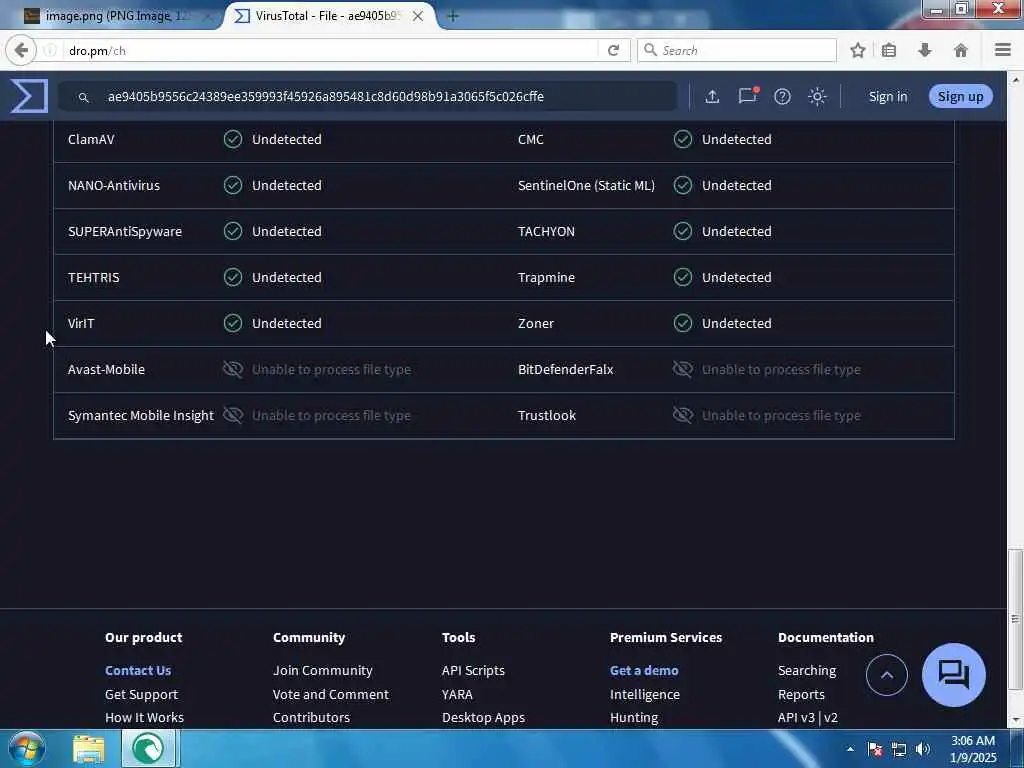This screenshot has height=768, width=1024.
Task: Click the search magnifier icon in VirusTotal bar
Action: click(84, 97)
